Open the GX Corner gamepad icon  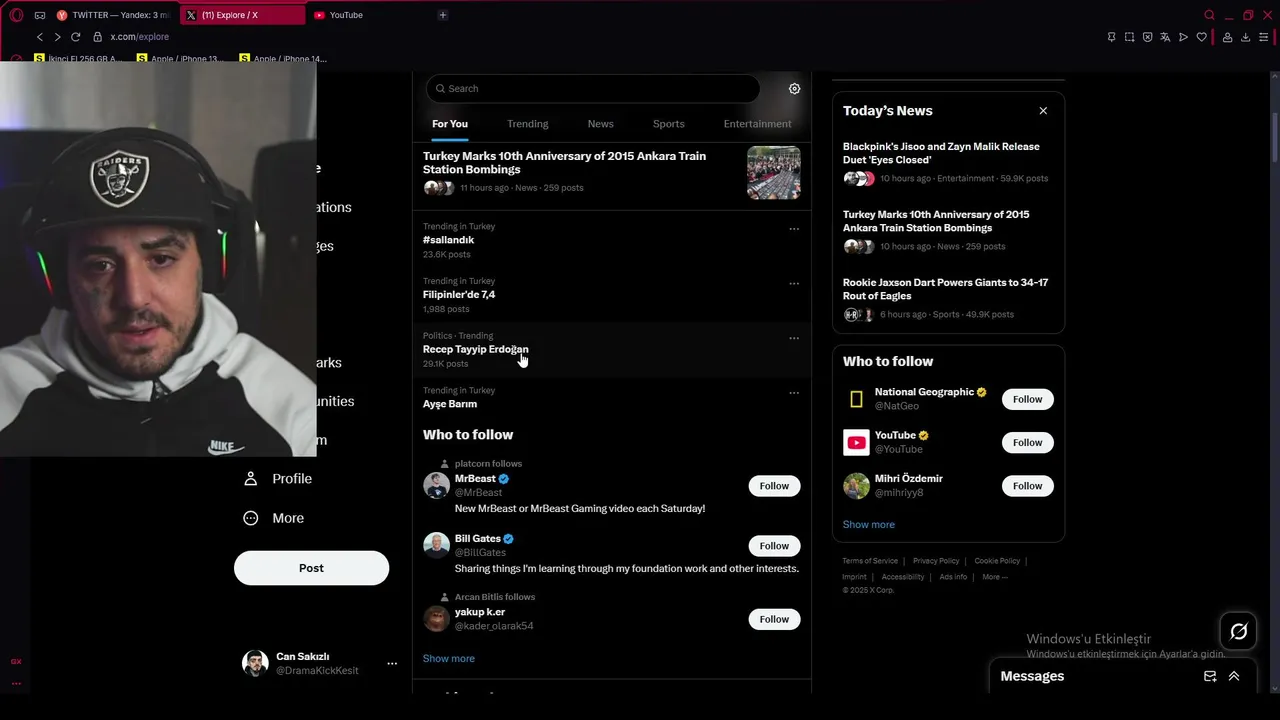tap(40, 15)
